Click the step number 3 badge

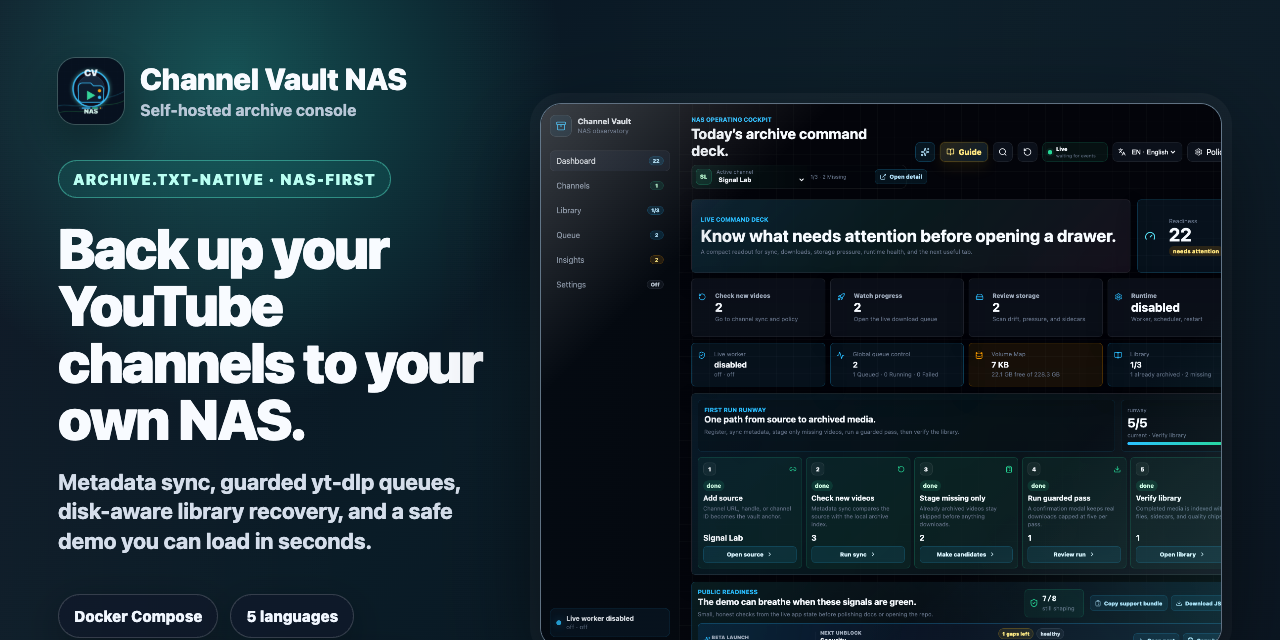tap(926, 469)
